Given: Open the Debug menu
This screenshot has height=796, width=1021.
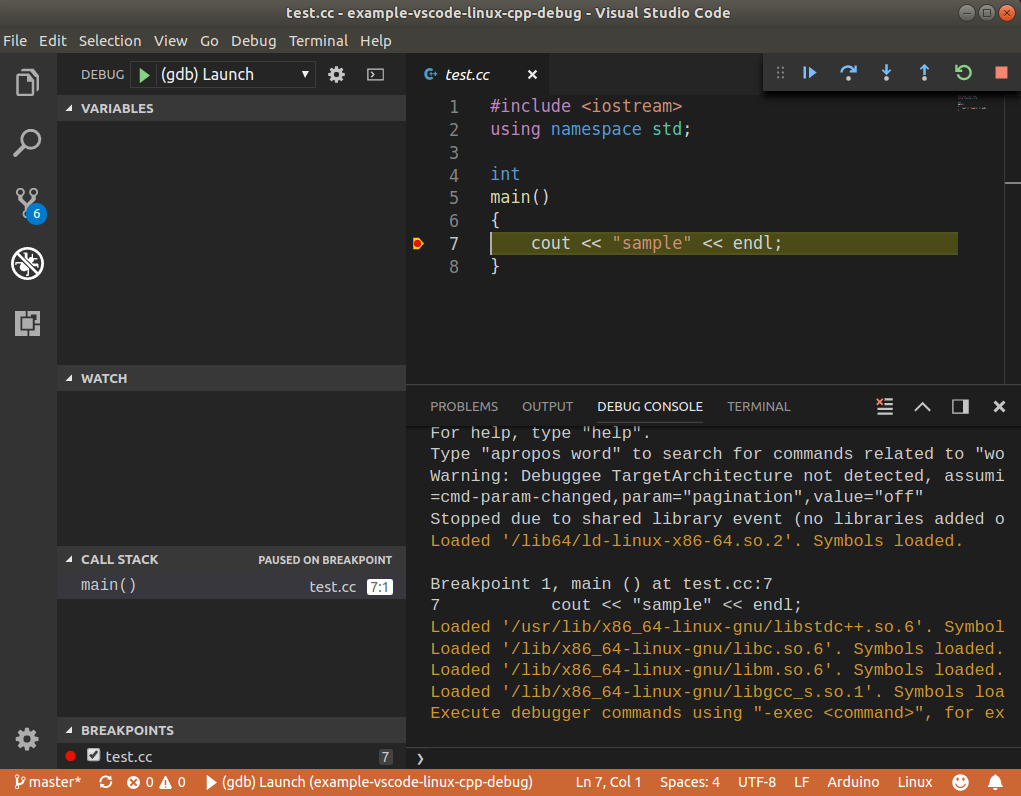Looking at the screenshot, I should 253,41.
